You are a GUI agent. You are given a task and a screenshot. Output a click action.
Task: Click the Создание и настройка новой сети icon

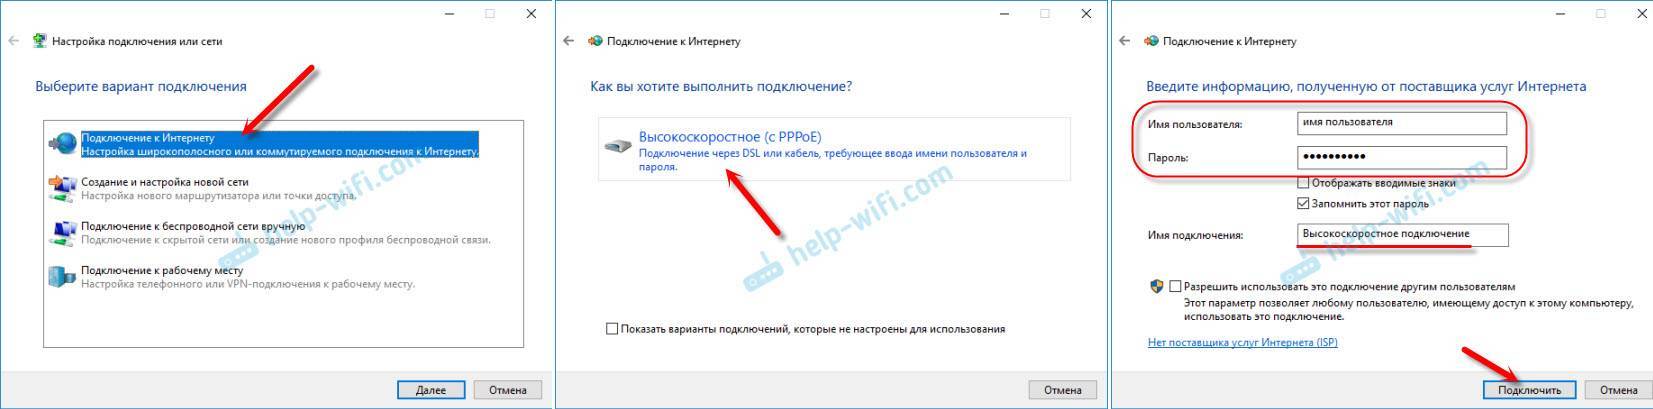62,188
